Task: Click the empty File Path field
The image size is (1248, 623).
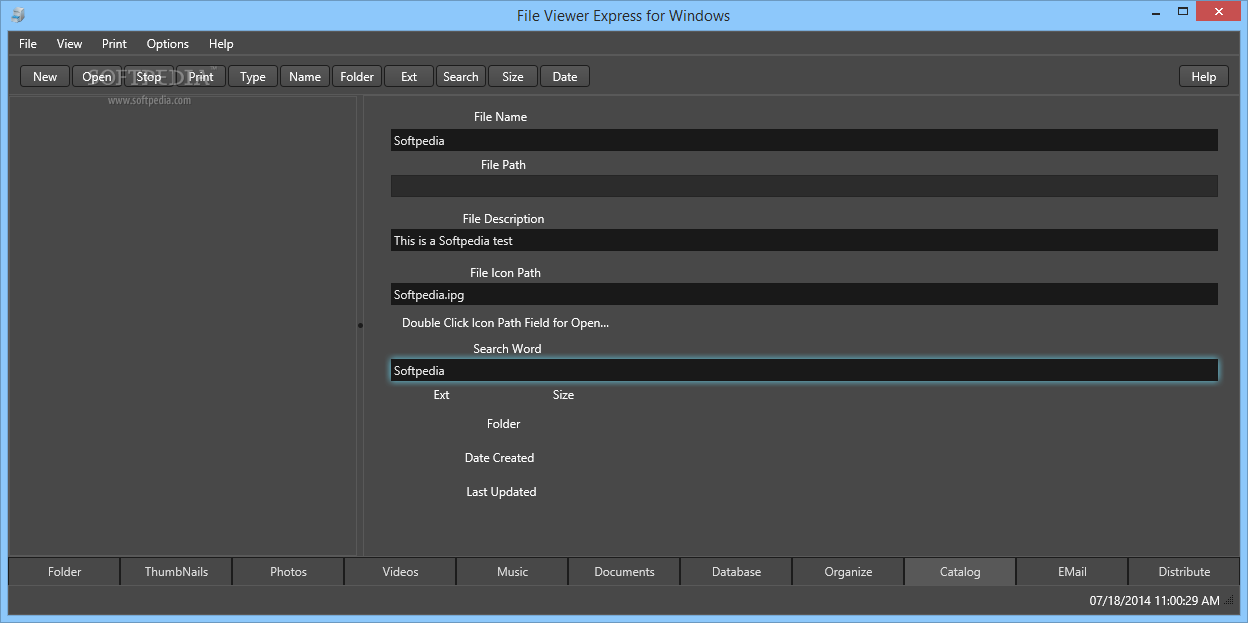Action: 804,186
